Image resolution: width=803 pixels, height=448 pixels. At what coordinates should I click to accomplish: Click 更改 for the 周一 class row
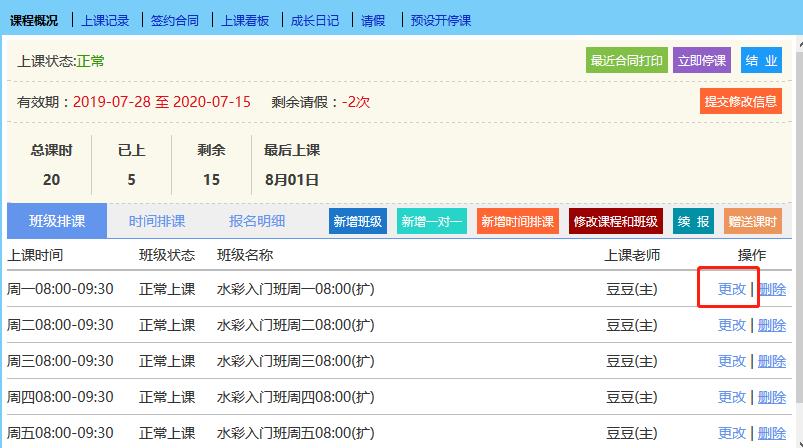click(x=732, y=289)
